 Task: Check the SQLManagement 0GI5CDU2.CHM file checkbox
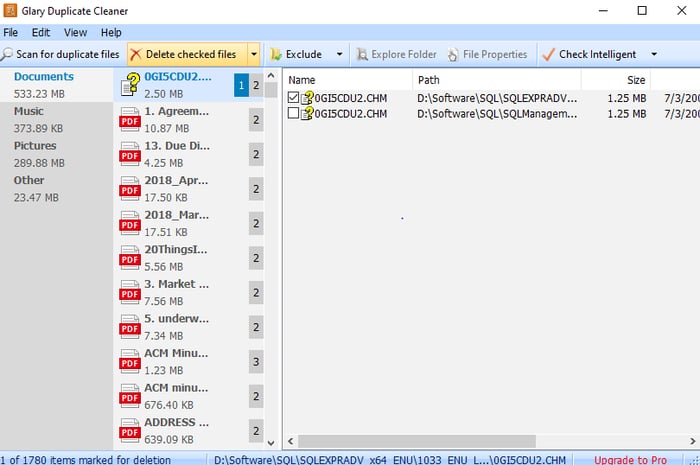[x=293, y=114]
